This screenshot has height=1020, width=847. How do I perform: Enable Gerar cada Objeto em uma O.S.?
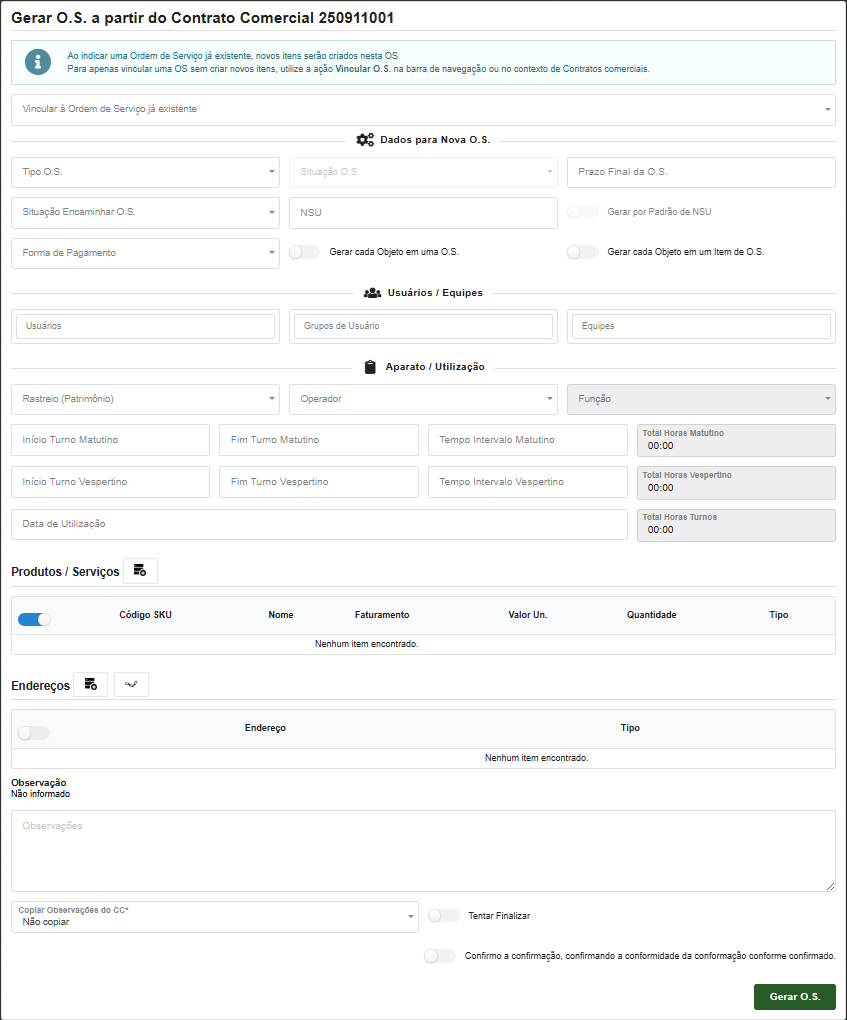(304, 253)
